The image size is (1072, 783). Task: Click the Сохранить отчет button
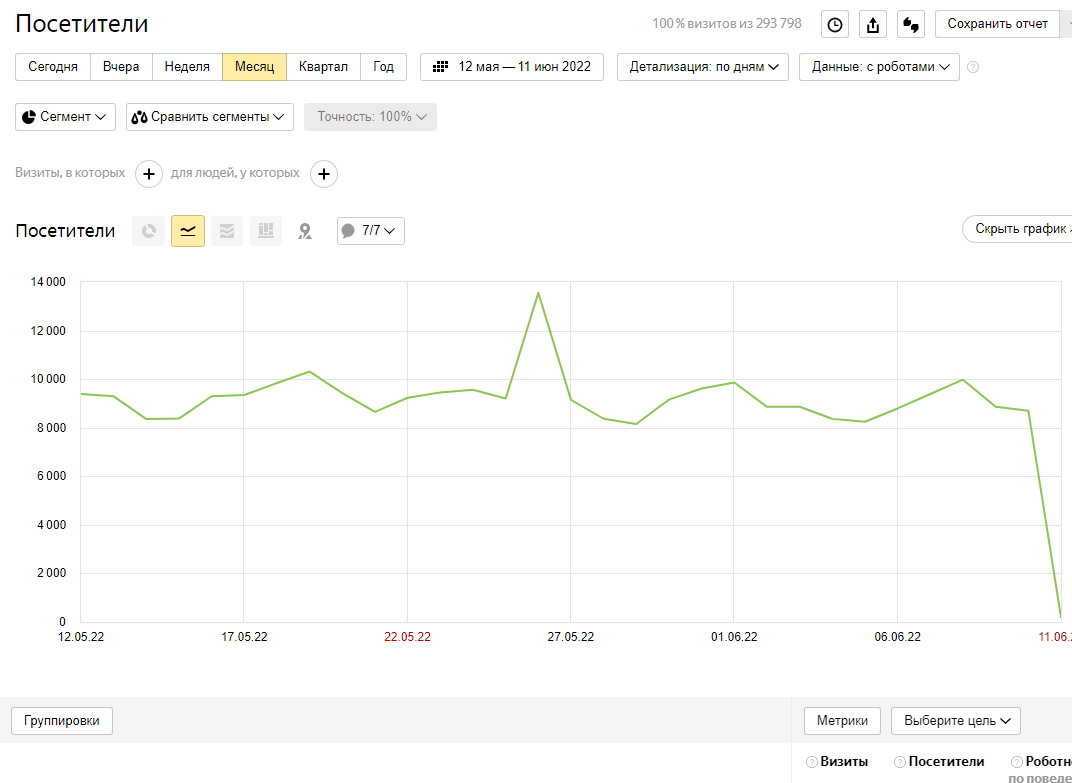click(x=997, y=24)
